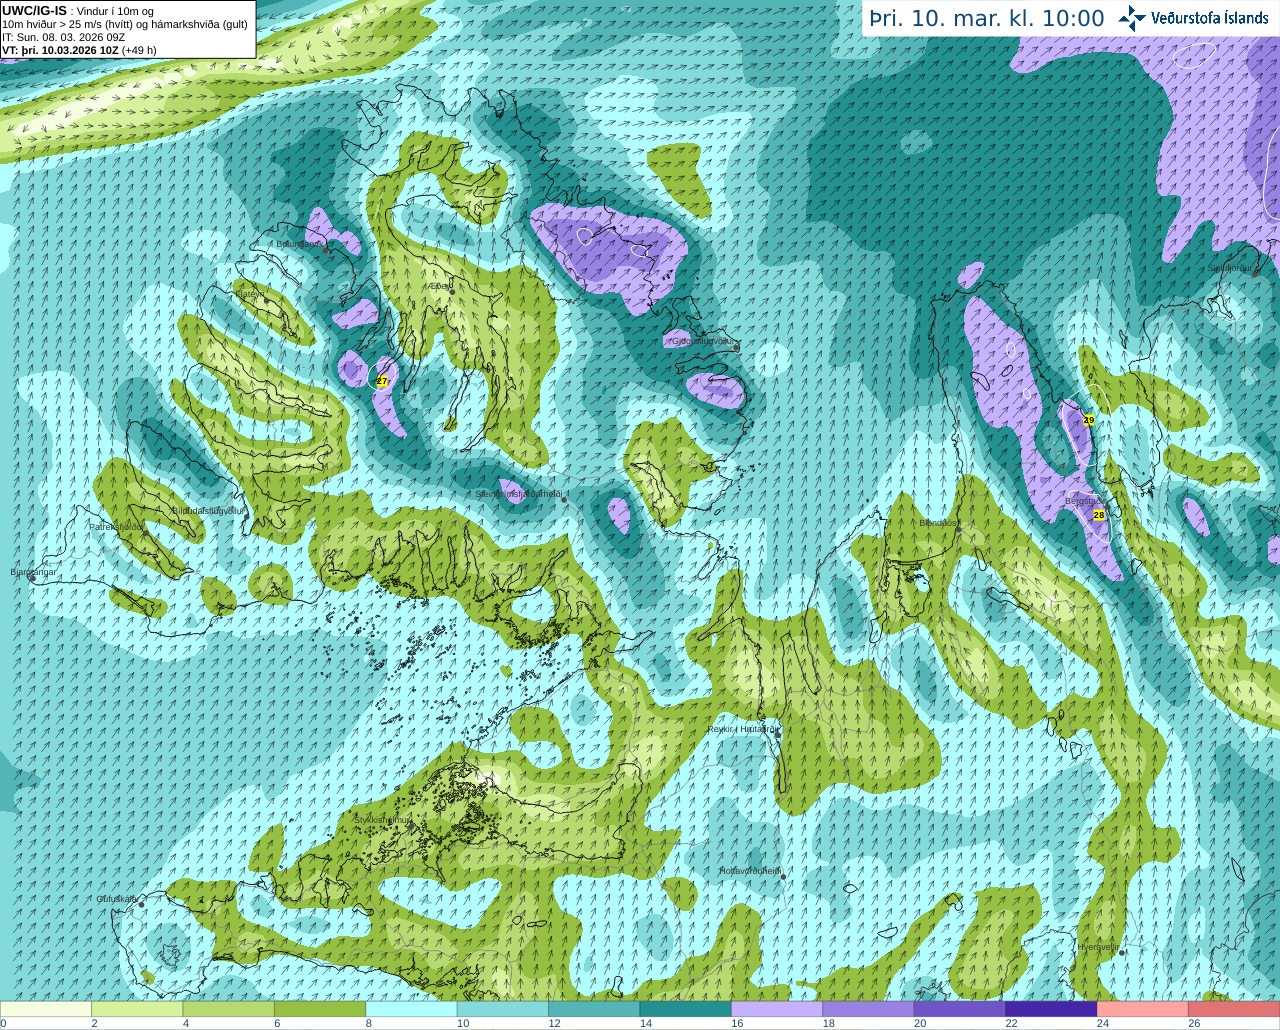The width and height of the screenshot is (1280, 1030).
Task: Click the yellow gust marker 27
Action: [x=382, y=381]
